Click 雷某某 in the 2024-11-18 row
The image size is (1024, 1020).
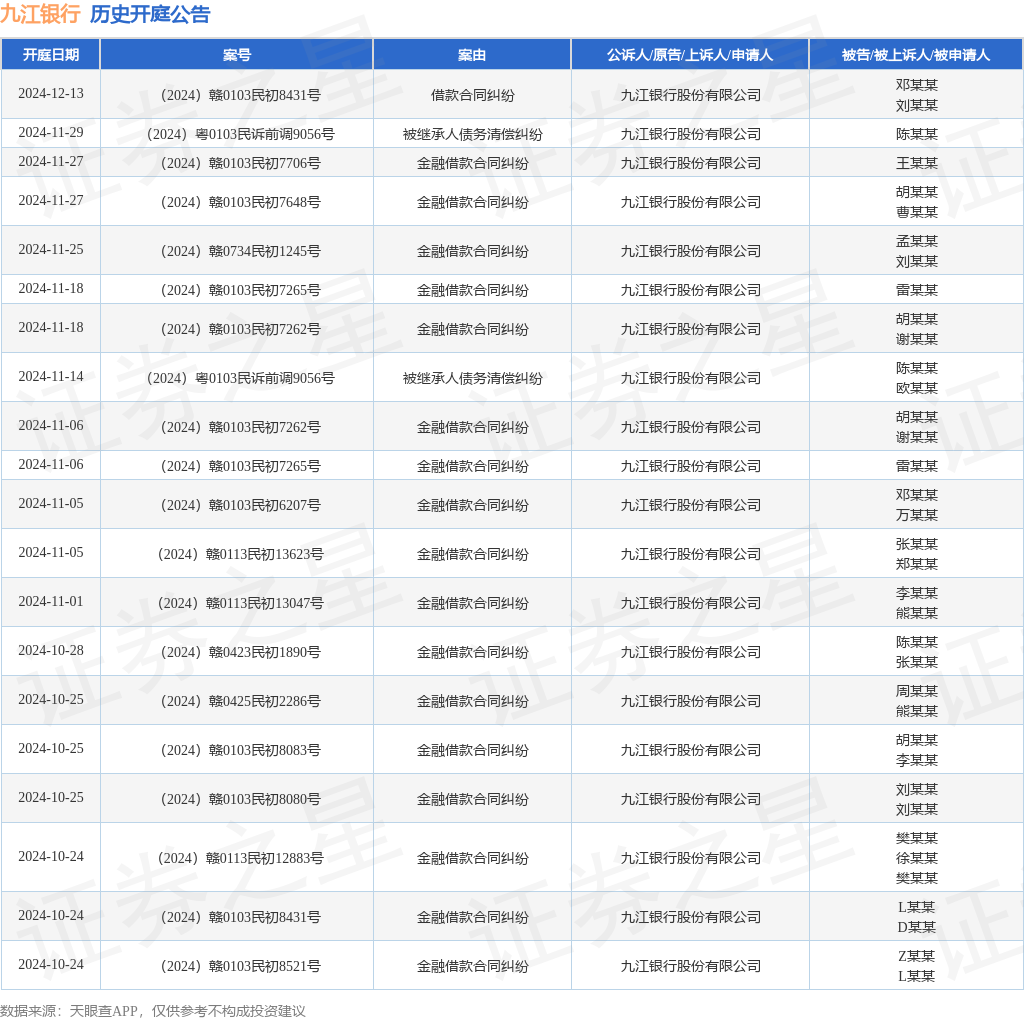pyautogui.click(x=917, y=291)
